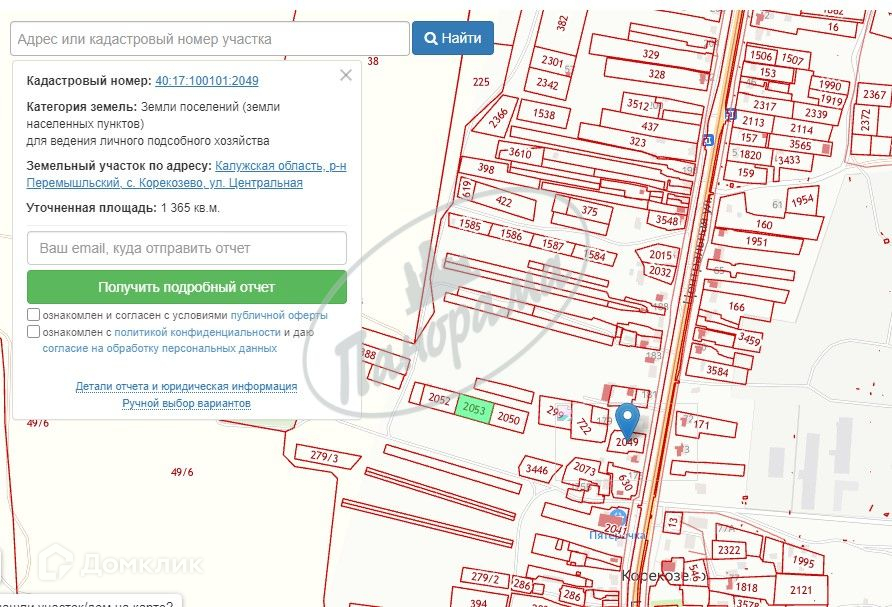Close the parcel info panel
The image size is (892, 607).
click(346, 75)
